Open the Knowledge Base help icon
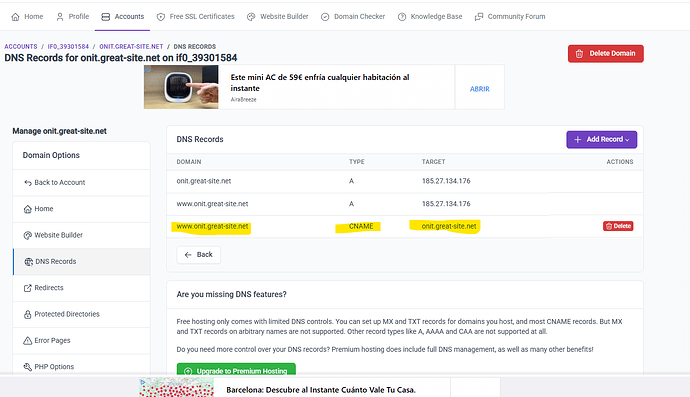This screenshot has width=690, height=397. pos(402,17)
